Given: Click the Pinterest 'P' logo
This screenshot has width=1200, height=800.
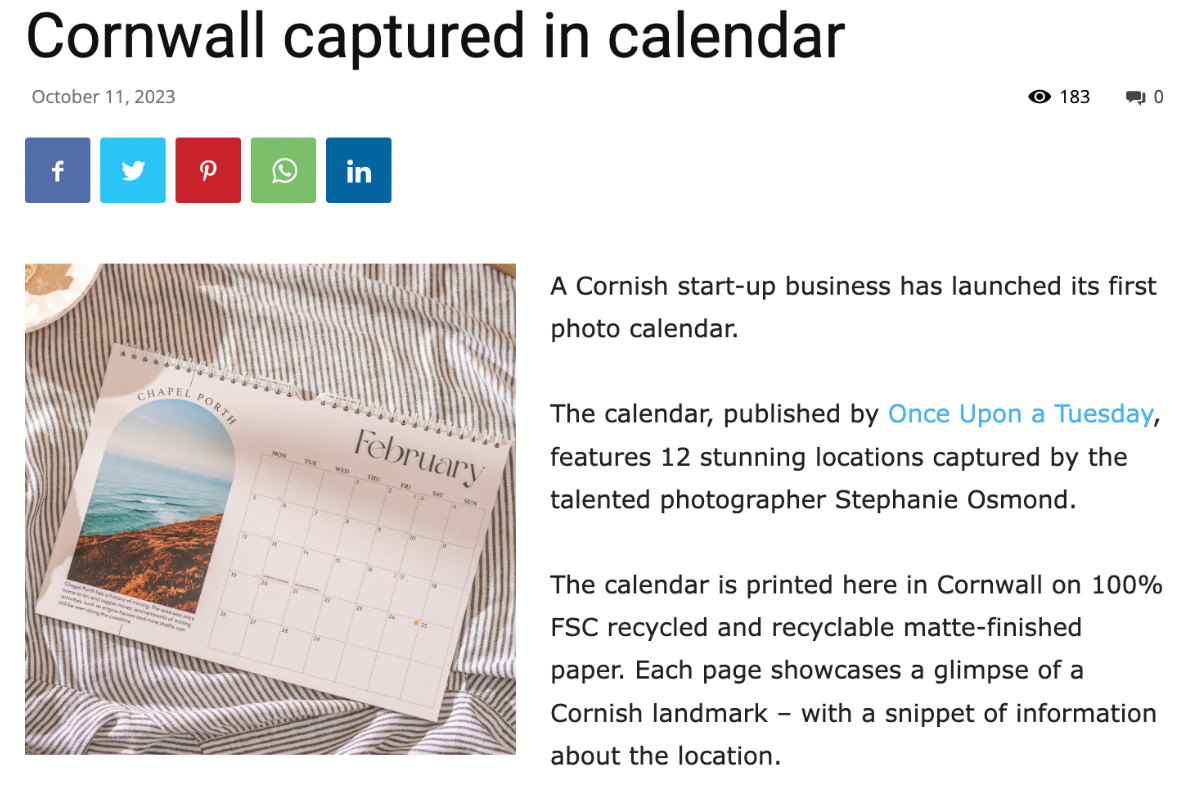Looking at the screenshot, I should 207,170.
